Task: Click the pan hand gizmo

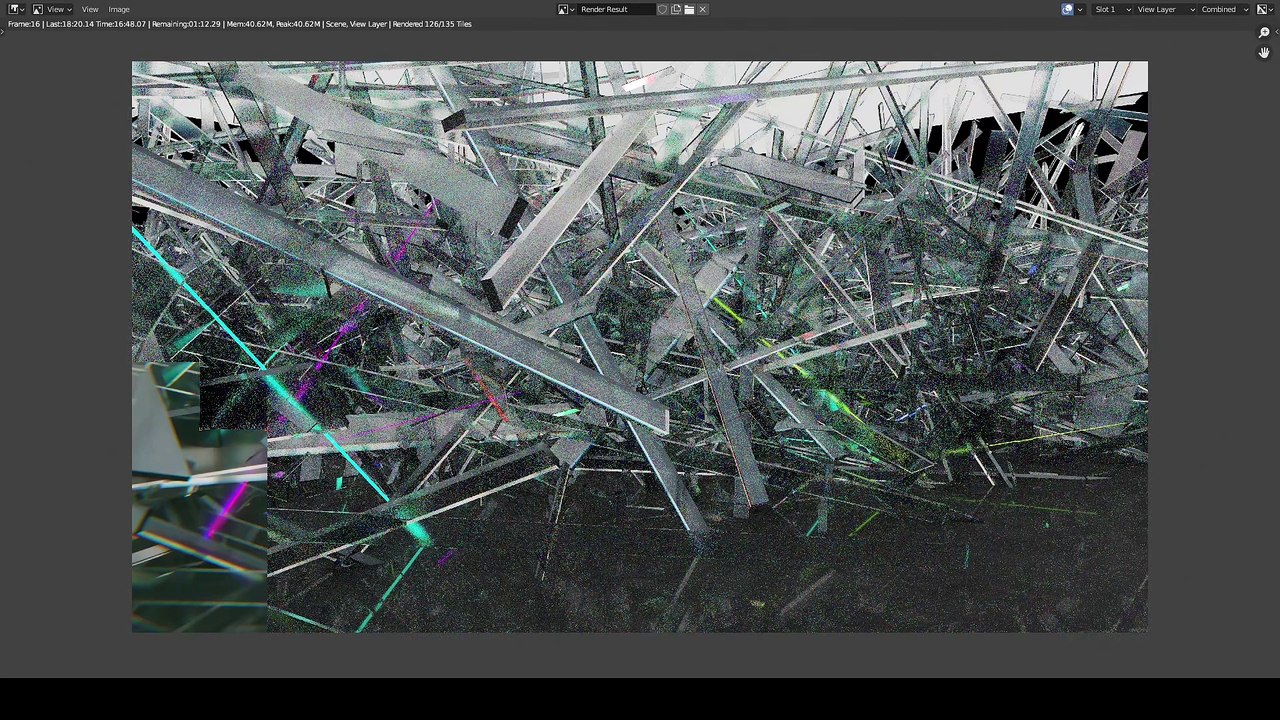Action: (x=1264, y=52)
